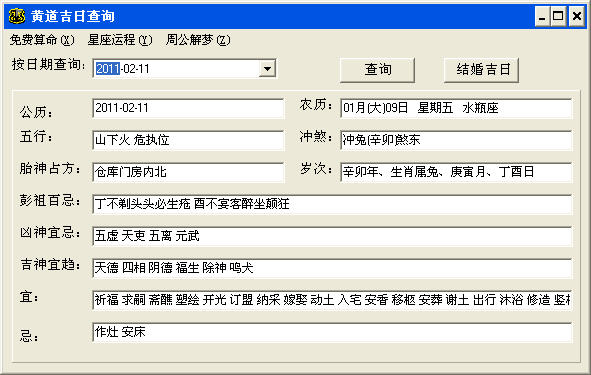Click the 查询 button
The height and width of the screenshot is (375, 591).
point(377,70)
